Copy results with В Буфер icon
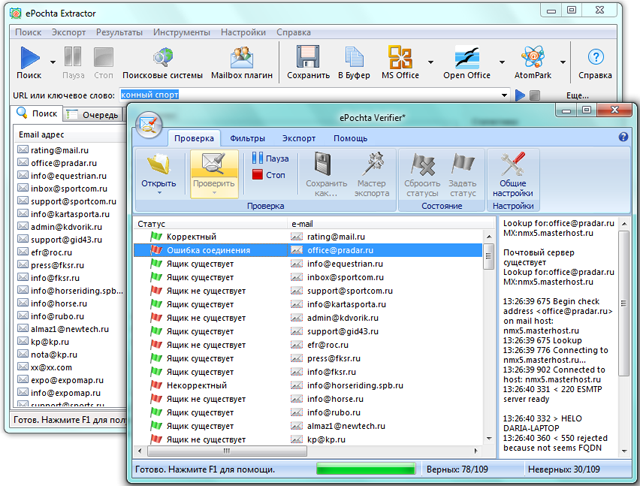The height and width of the screenshot is (486, 640). pyautogui.click(x=354, y=57)
